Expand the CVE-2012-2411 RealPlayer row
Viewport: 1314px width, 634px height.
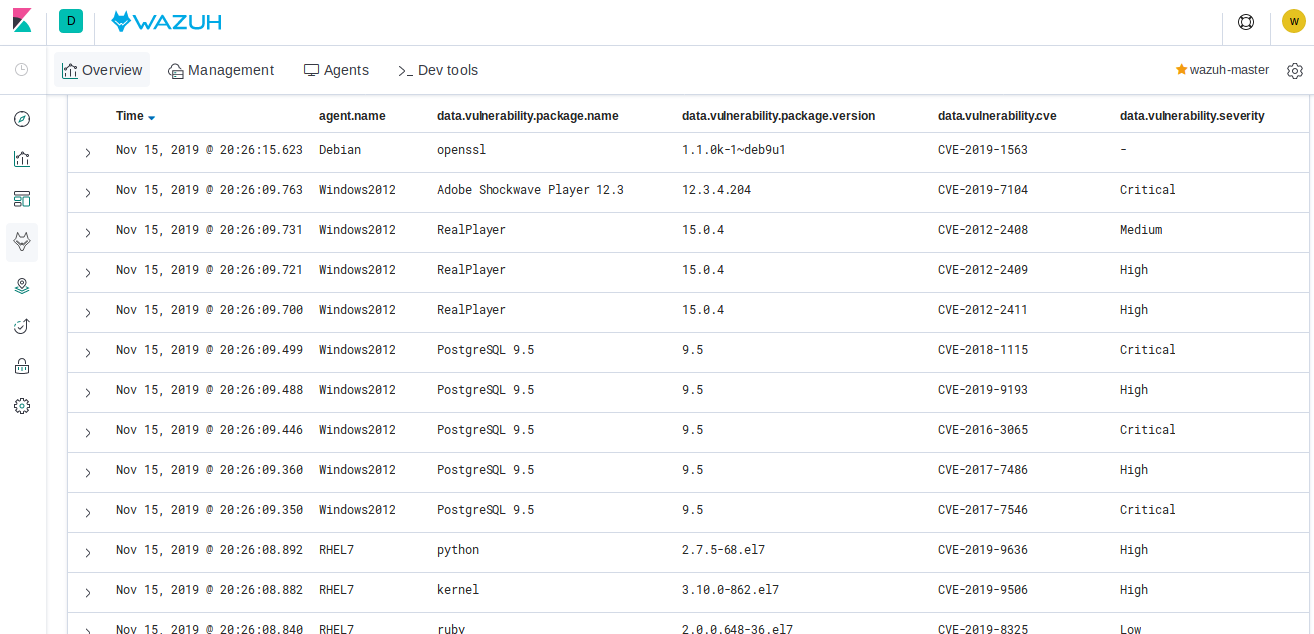(x=88, y=312)
